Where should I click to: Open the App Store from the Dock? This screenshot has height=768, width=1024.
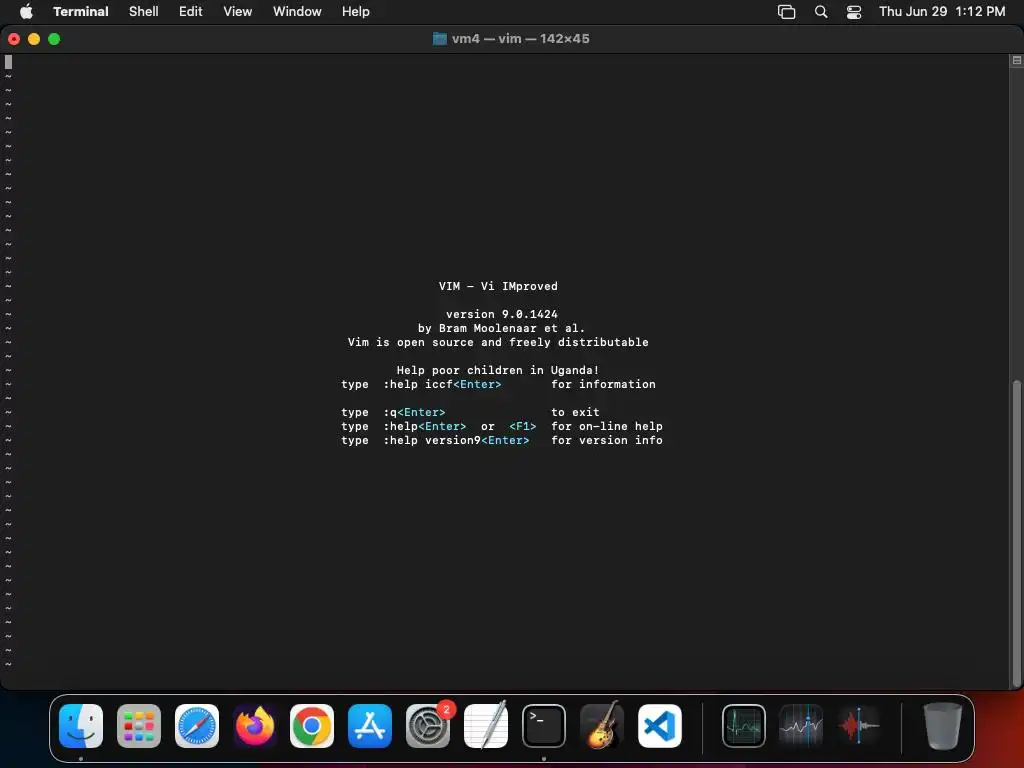(x=370, y=726)
